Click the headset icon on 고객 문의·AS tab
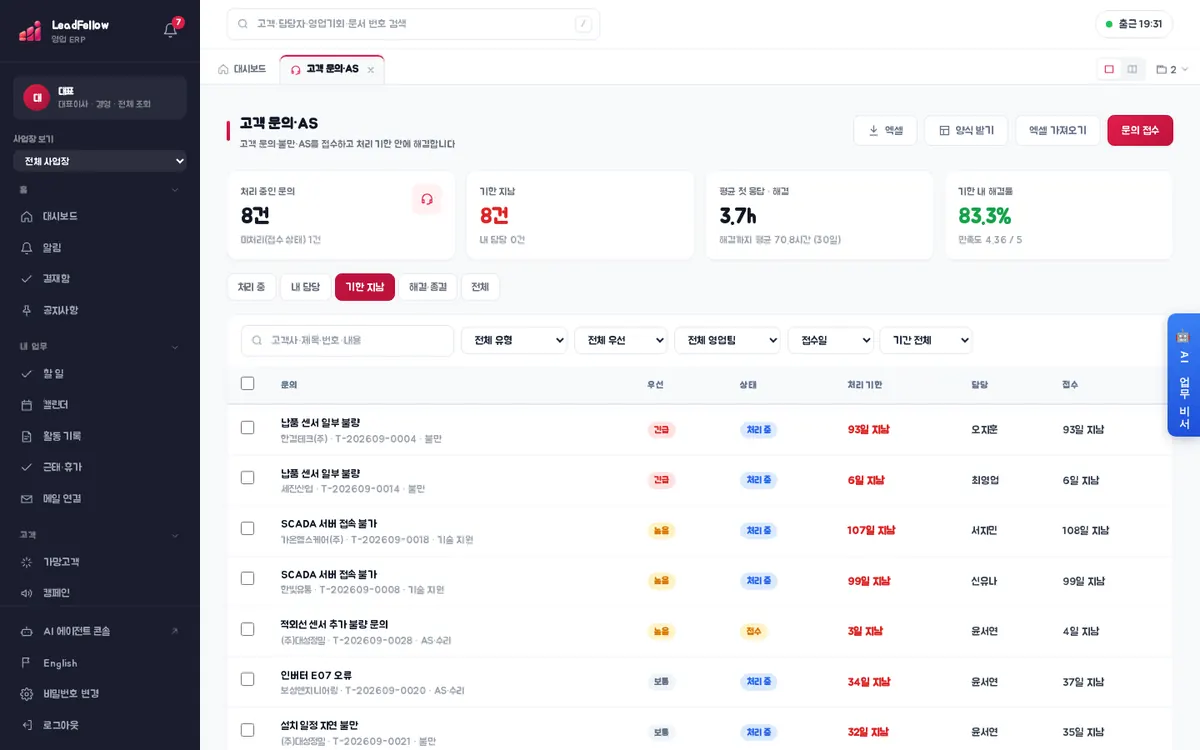This screenshot has width=1200, height=750. pyautogui.click(x=295, y=69)
